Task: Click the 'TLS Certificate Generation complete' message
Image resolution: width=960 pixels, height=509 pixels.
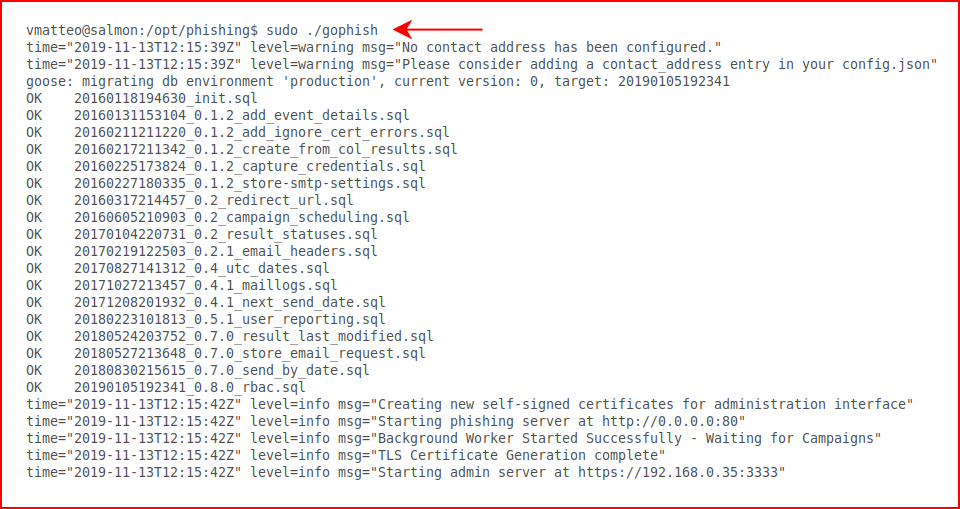Action: 518,455
